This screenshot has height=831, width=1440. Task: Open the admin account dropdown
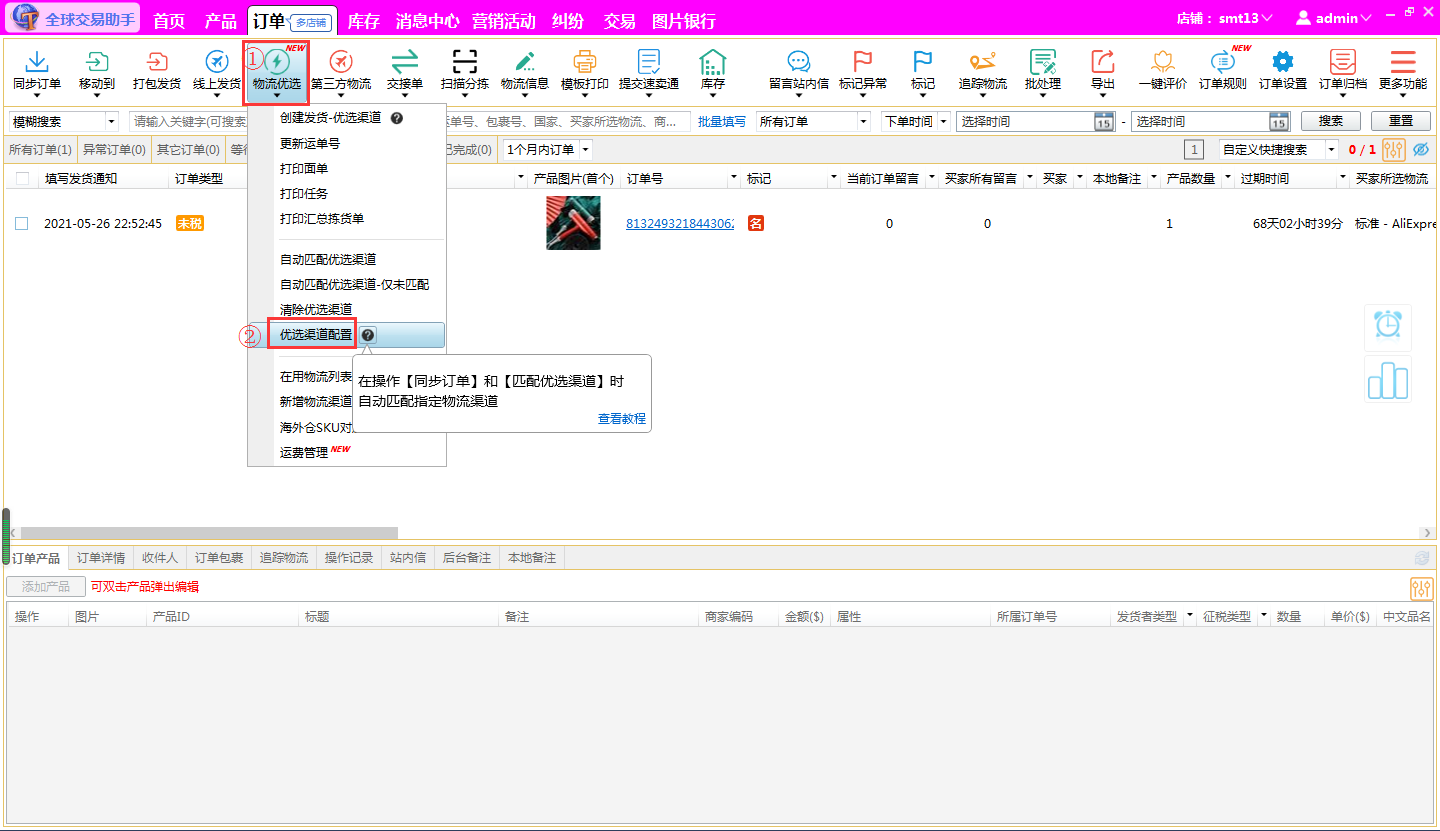1335,18
